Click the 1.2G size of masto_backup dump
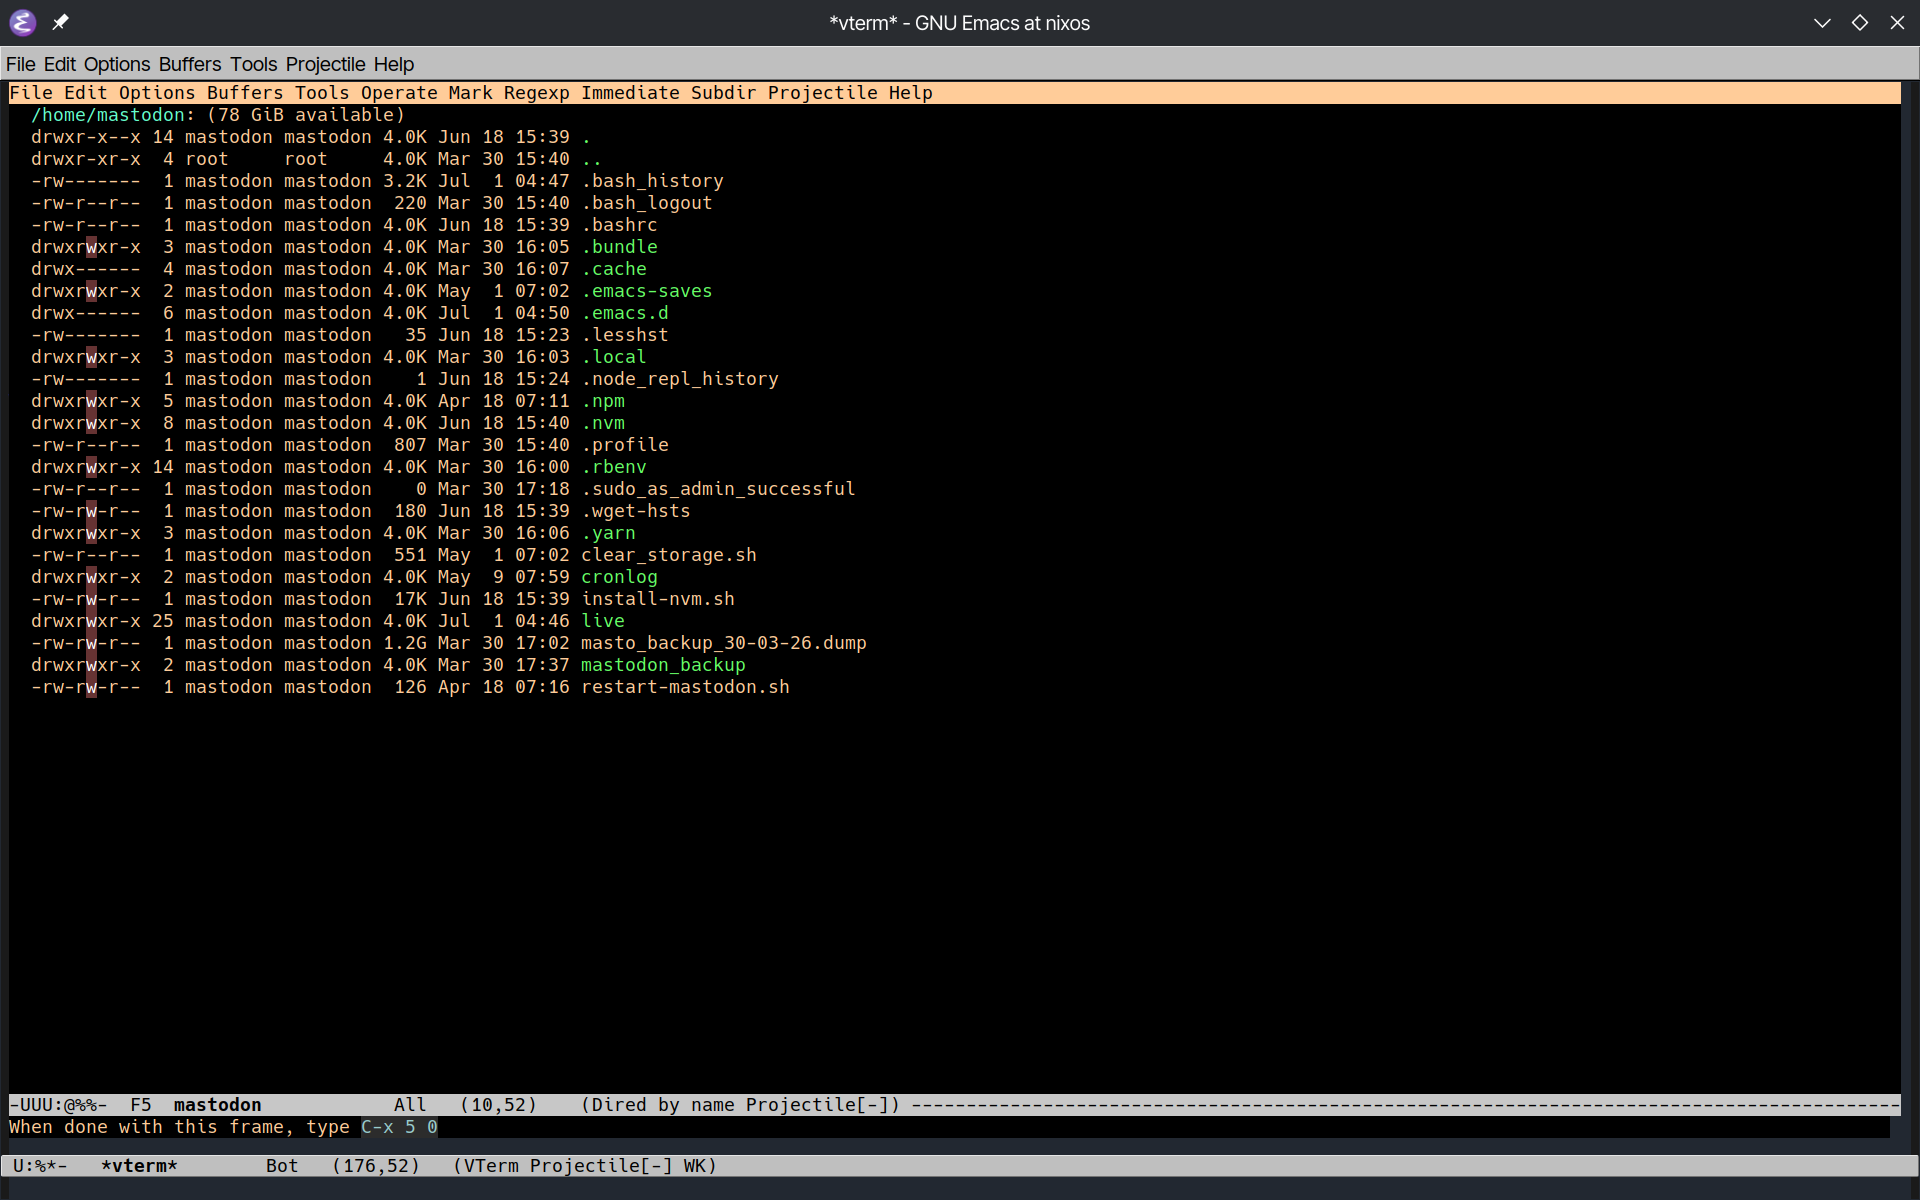Screen dimensions: 1920x1200 point(405,643)
